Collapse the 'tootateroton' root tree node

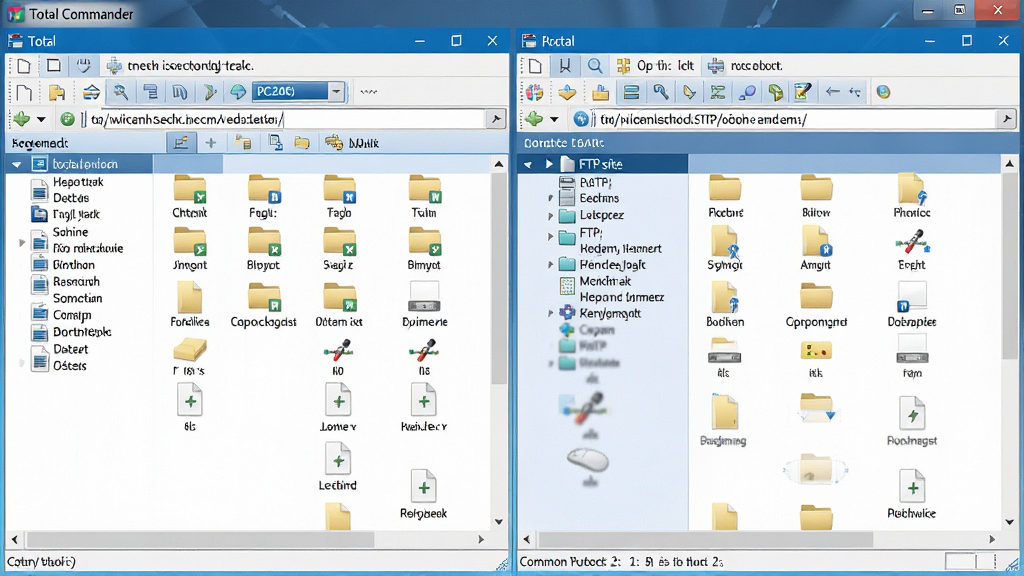coord(16,165)
